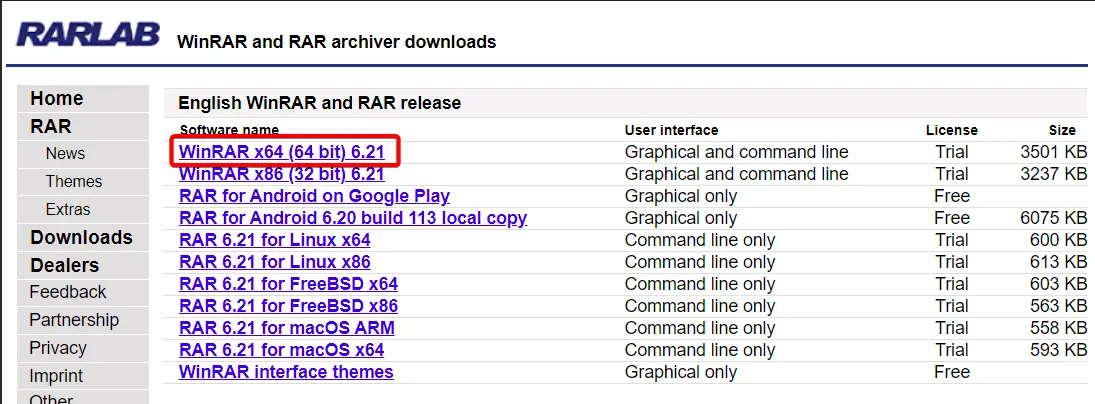The image size is (1095, 404).
Task: Download RAR for Android 6.20 local copy
Action: tap(353, 218)
